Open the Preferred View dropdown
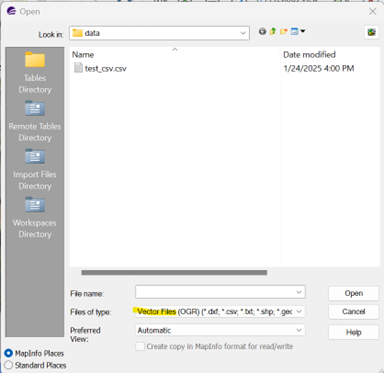 (220, 330)
